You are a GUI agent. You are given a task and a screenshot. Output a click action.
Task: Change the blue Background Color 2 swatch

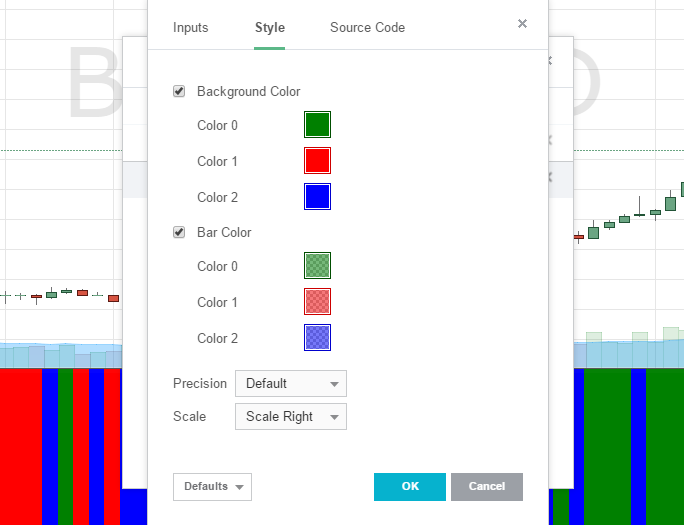click(317, 197)
